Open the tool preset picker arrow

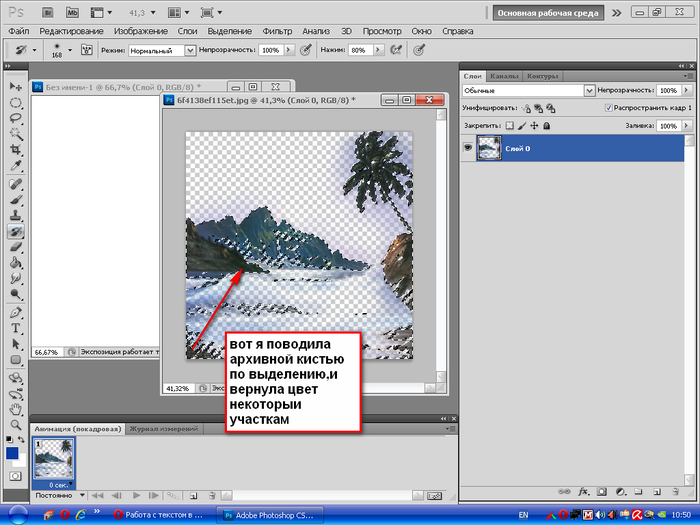tap(34, 50)
